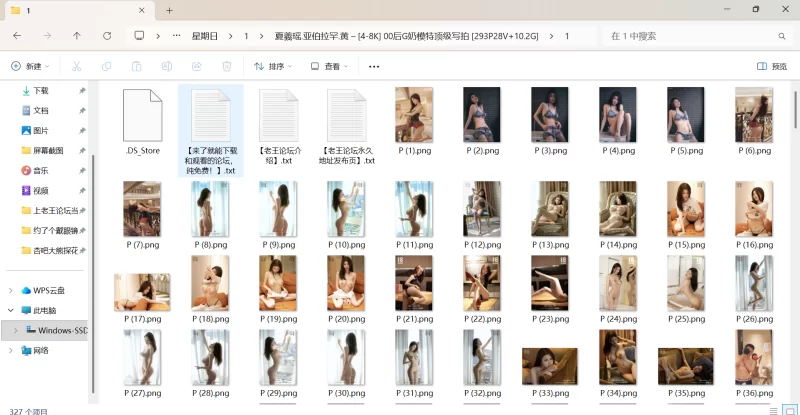Click the navigation pane scrollbar
Screen dimensions: 800x415
93,273
